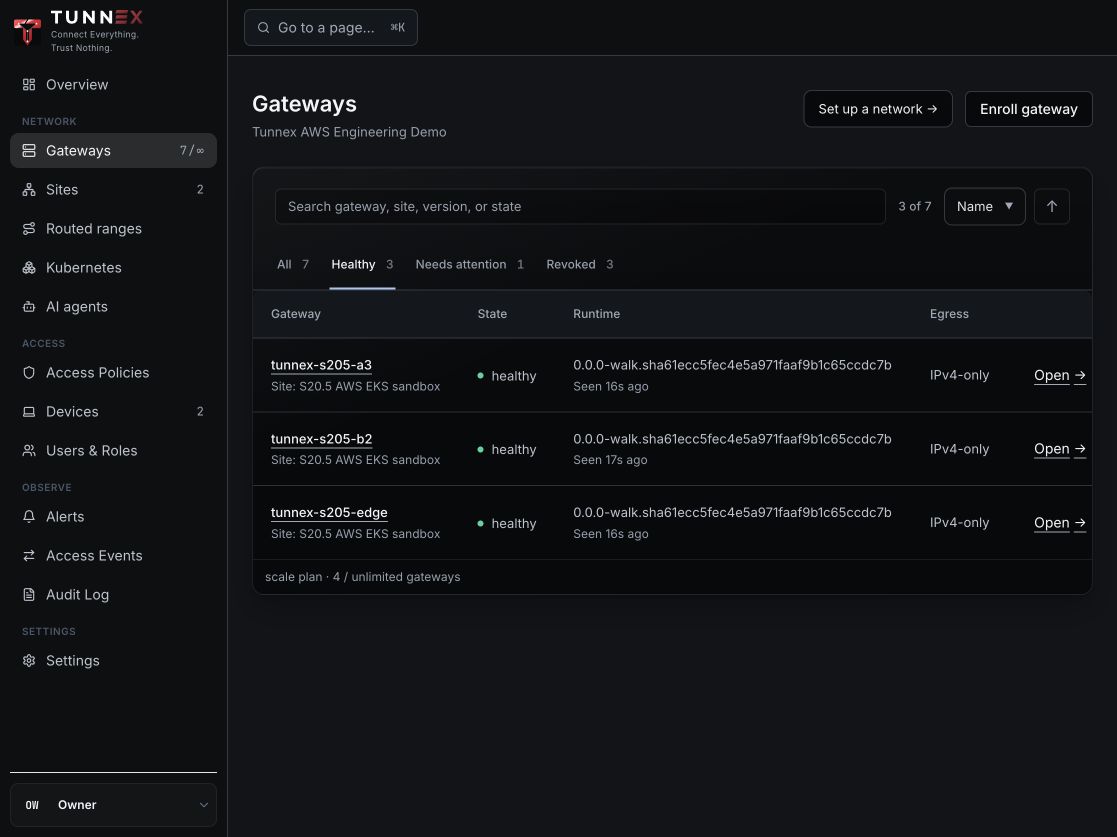
Task: Click Open for tunnex-s205-a3 row
Action: (x=1059, y=375)
